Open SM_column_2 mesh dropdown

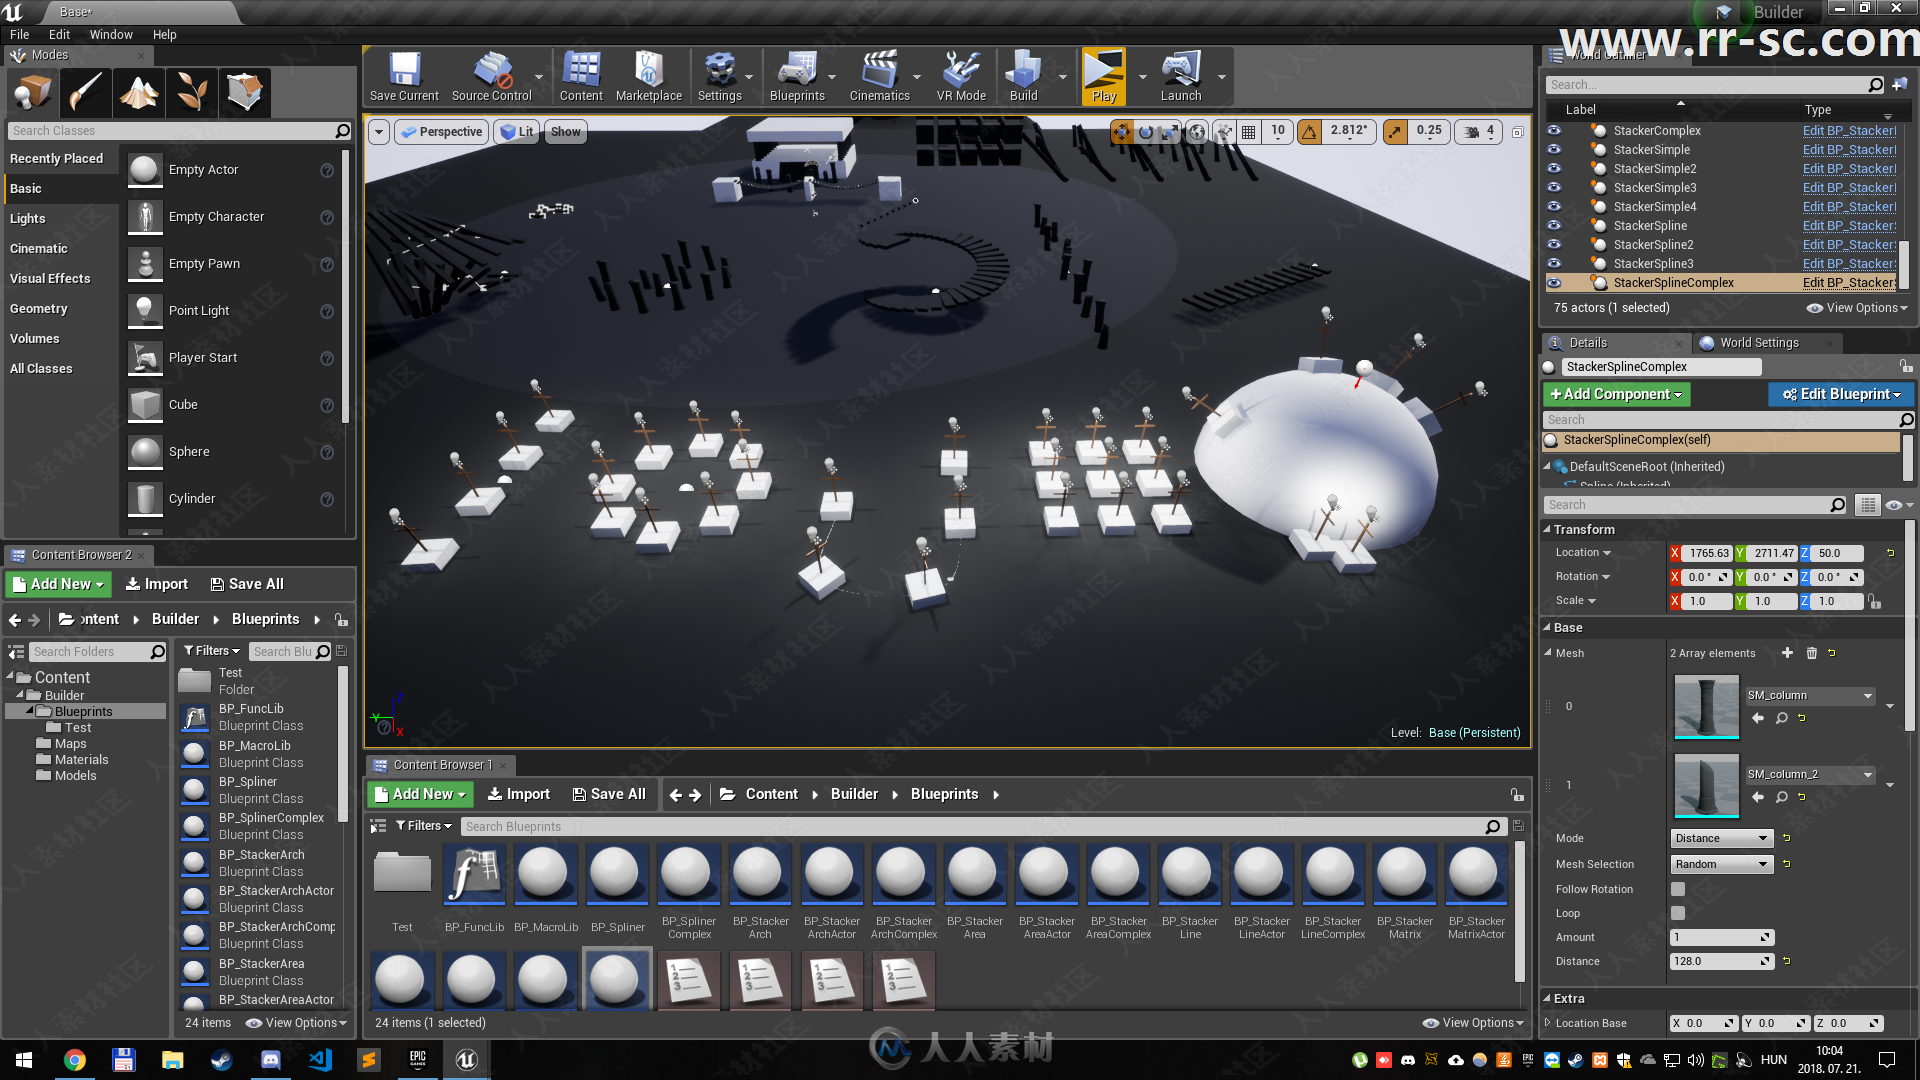point(1810,775)
